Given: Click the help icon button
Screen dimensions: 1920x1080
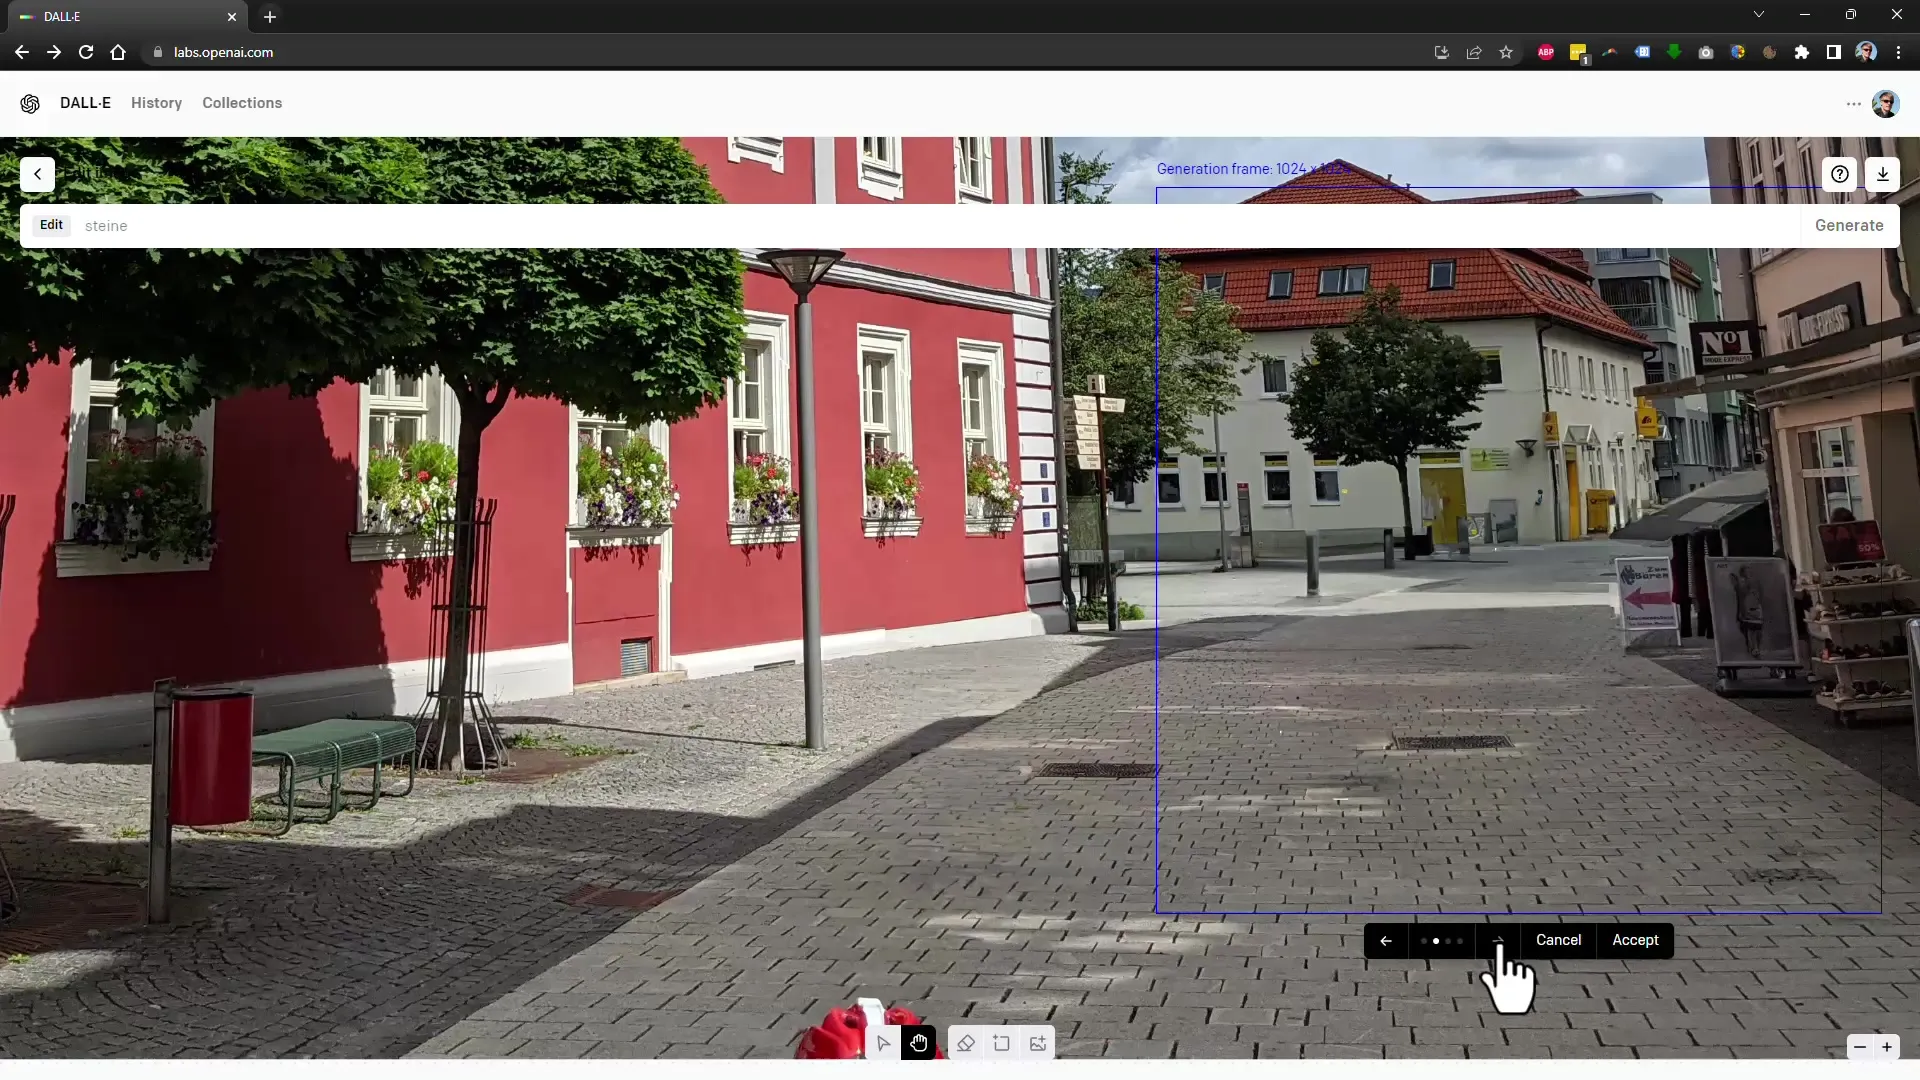Looking at the screenshot, I should click(1840, 173).
